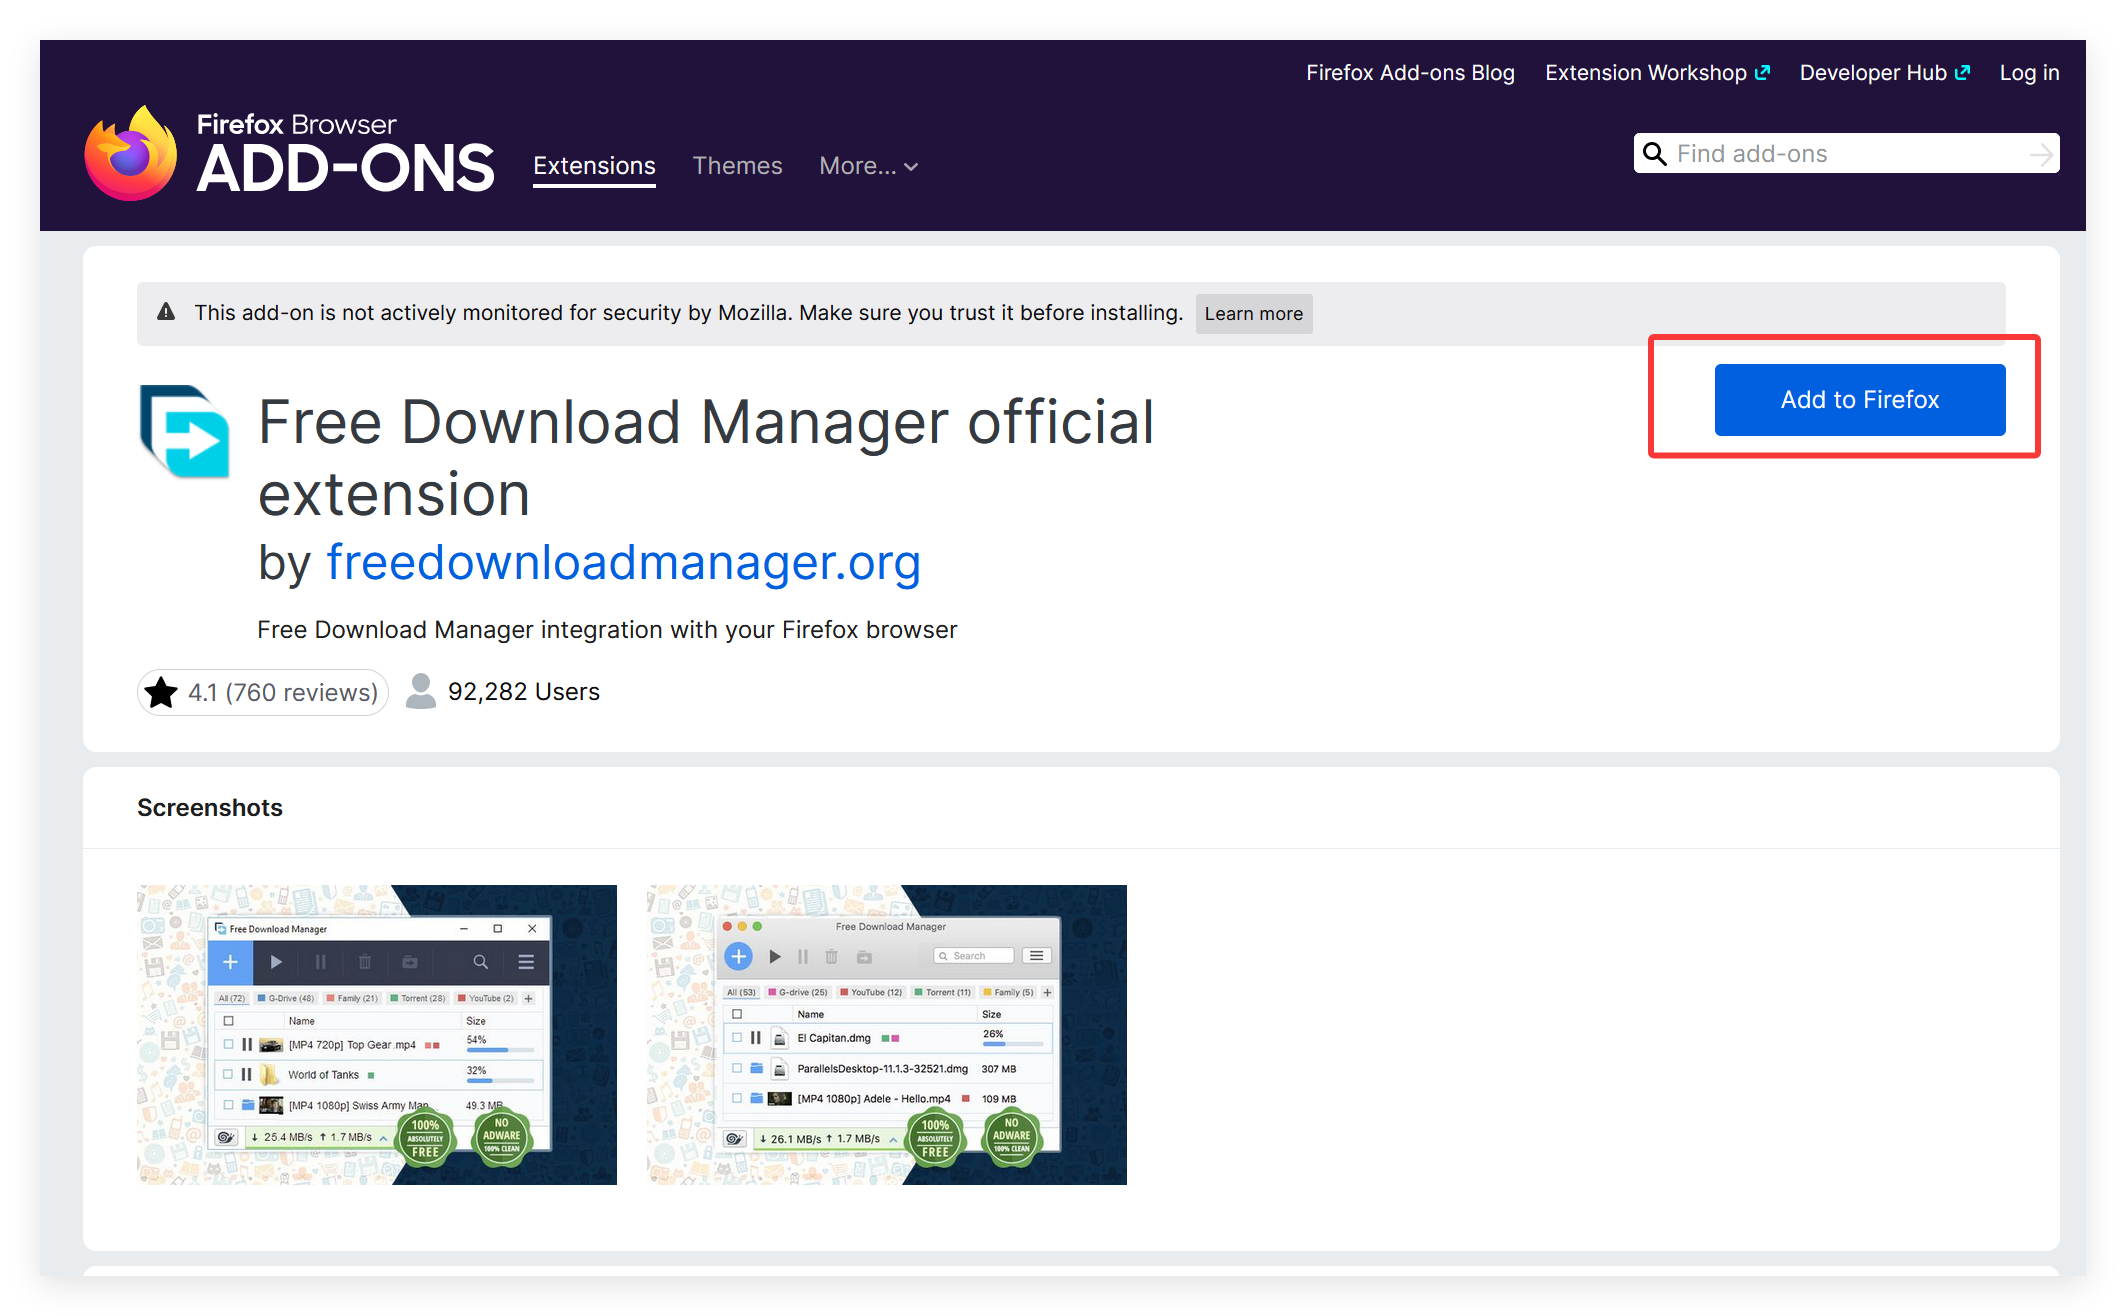Click the star rating icon
Screen dimensions: 2126x1316
[x=161, y=692]
